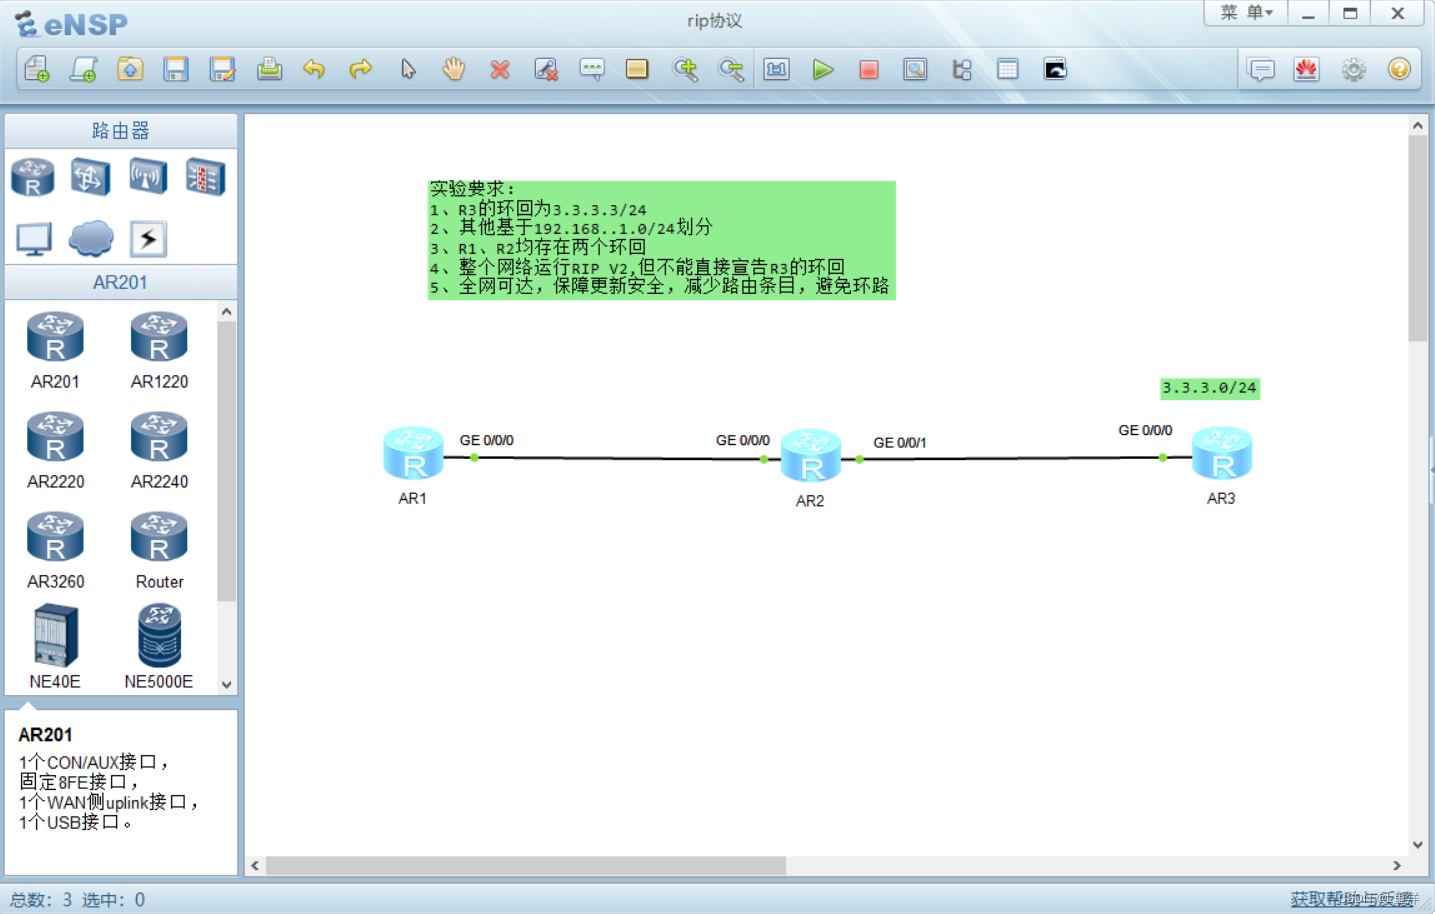1435x914 pixels.
Task: Activate the hand pan tool
Action: pyautogui.click(x=453, y=69)
